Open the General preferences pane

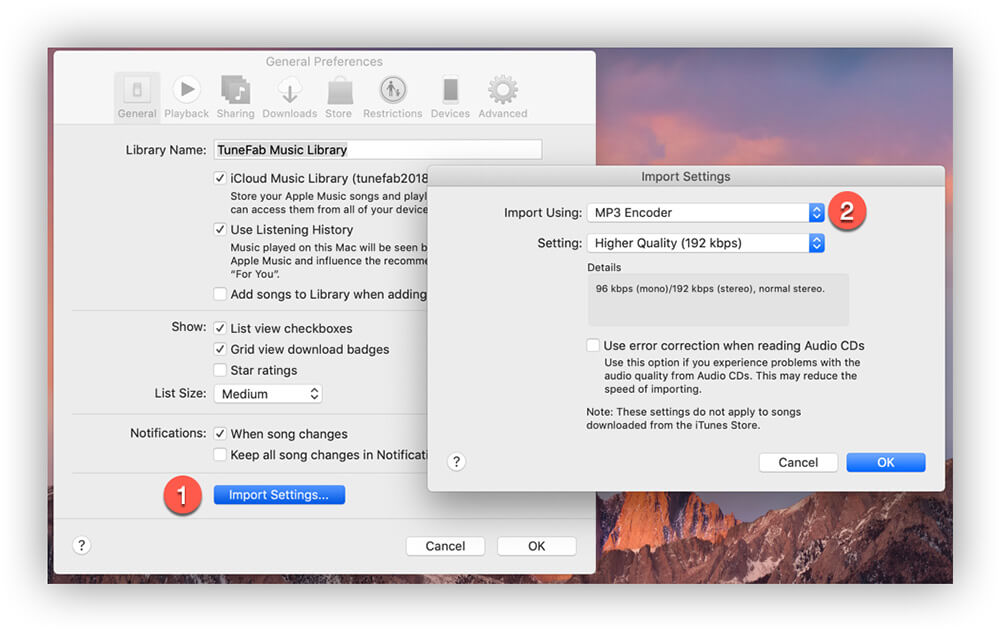[x=137, y=97]
